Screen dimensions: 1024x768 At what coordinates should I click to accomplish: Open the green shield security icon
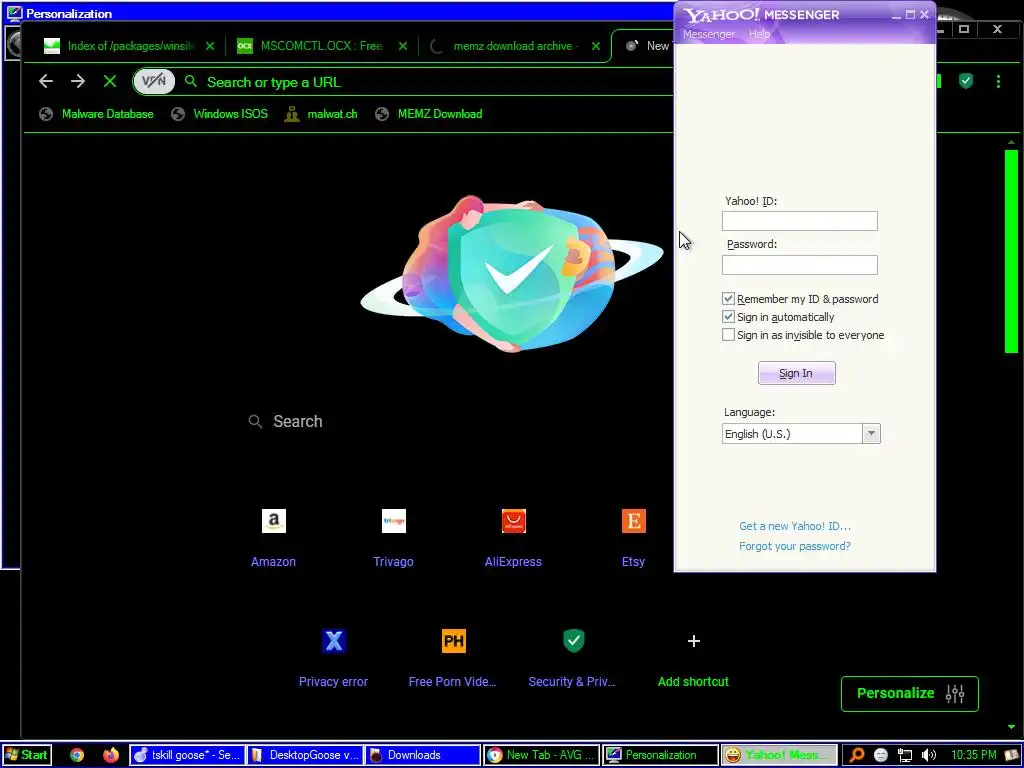point(966,81)
